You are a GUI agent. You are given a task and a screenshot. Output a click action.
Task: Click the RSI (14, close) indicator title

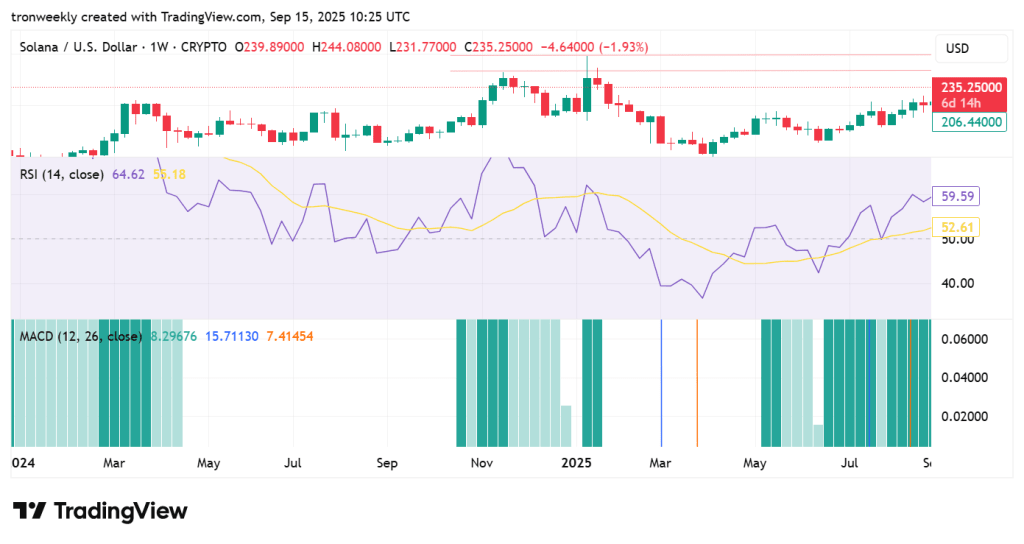point(61,174)
